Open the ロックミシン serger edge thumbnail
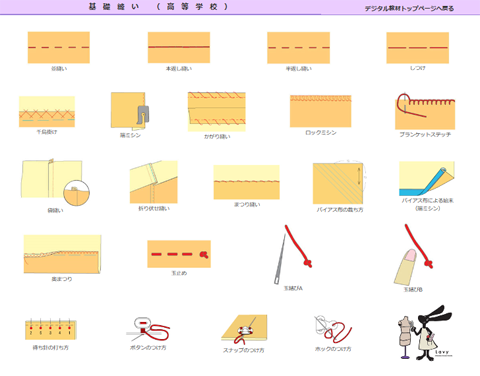The height and width of the screenshot is (376, 480). 320,111
